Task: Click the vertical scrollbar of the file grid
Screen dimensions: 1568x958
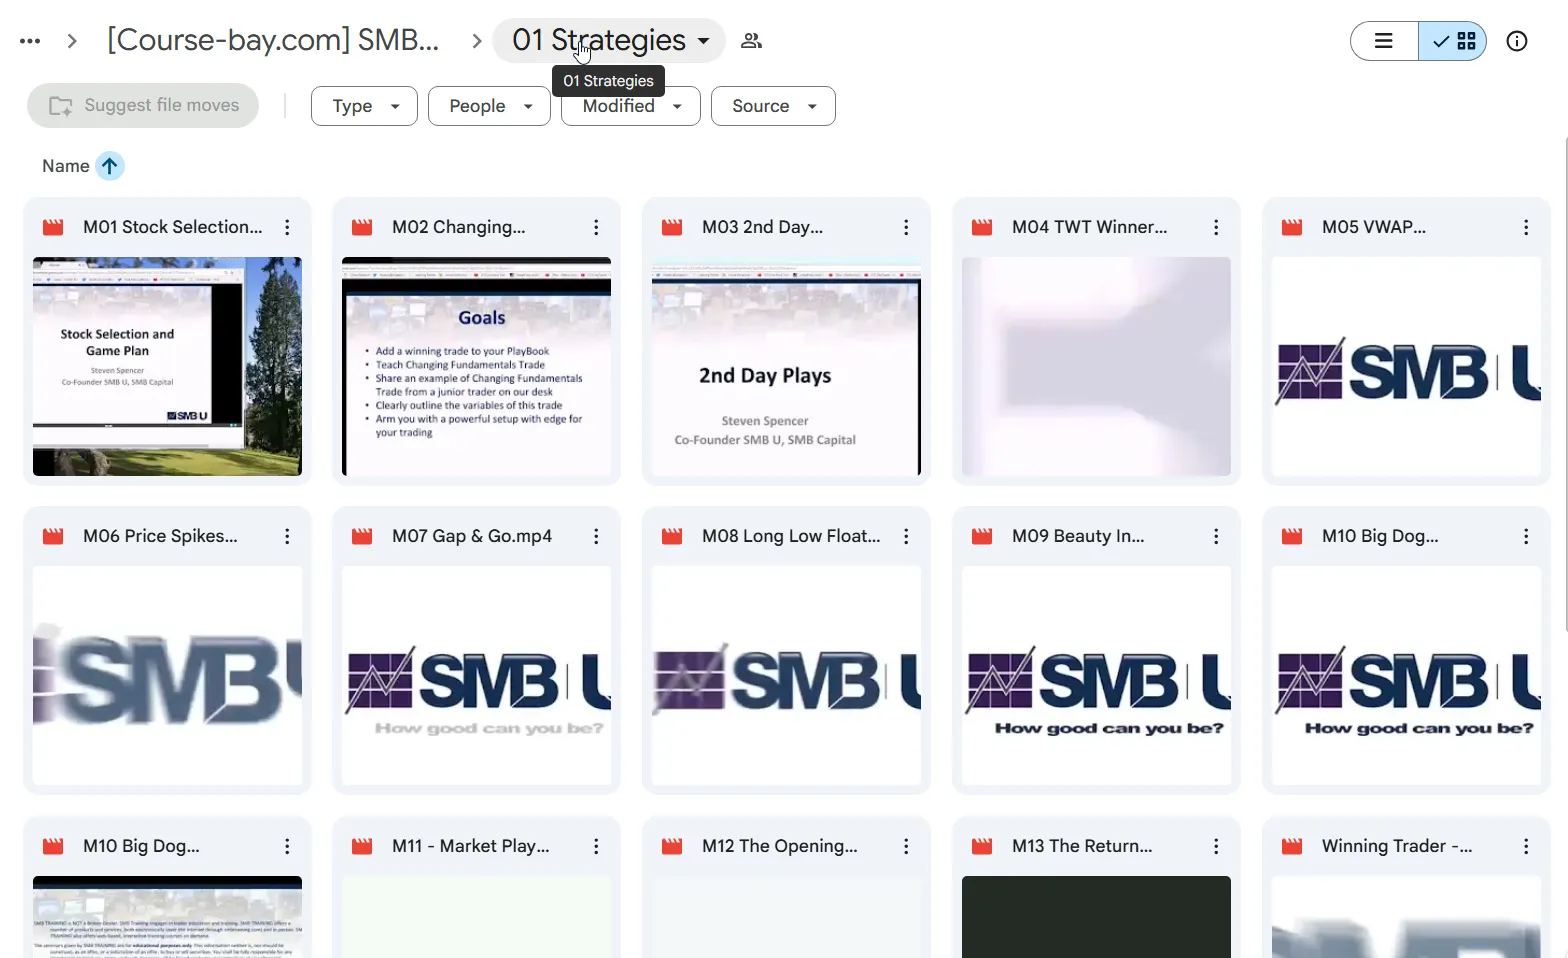Action: pyautogui.click(x=1564, y=384)
